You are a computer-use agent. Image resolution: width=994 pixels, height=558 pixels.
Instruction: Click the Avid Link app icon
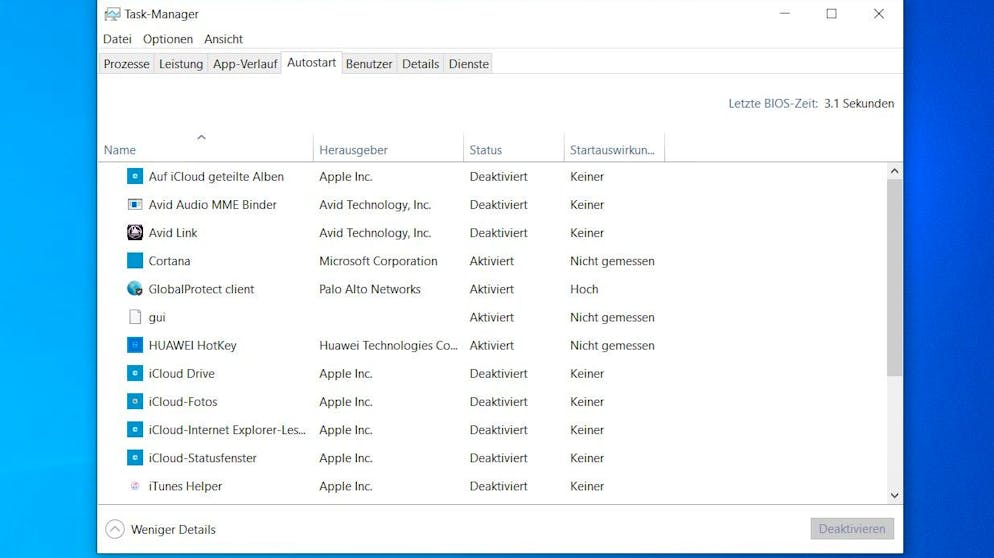(x=135, y=233)
